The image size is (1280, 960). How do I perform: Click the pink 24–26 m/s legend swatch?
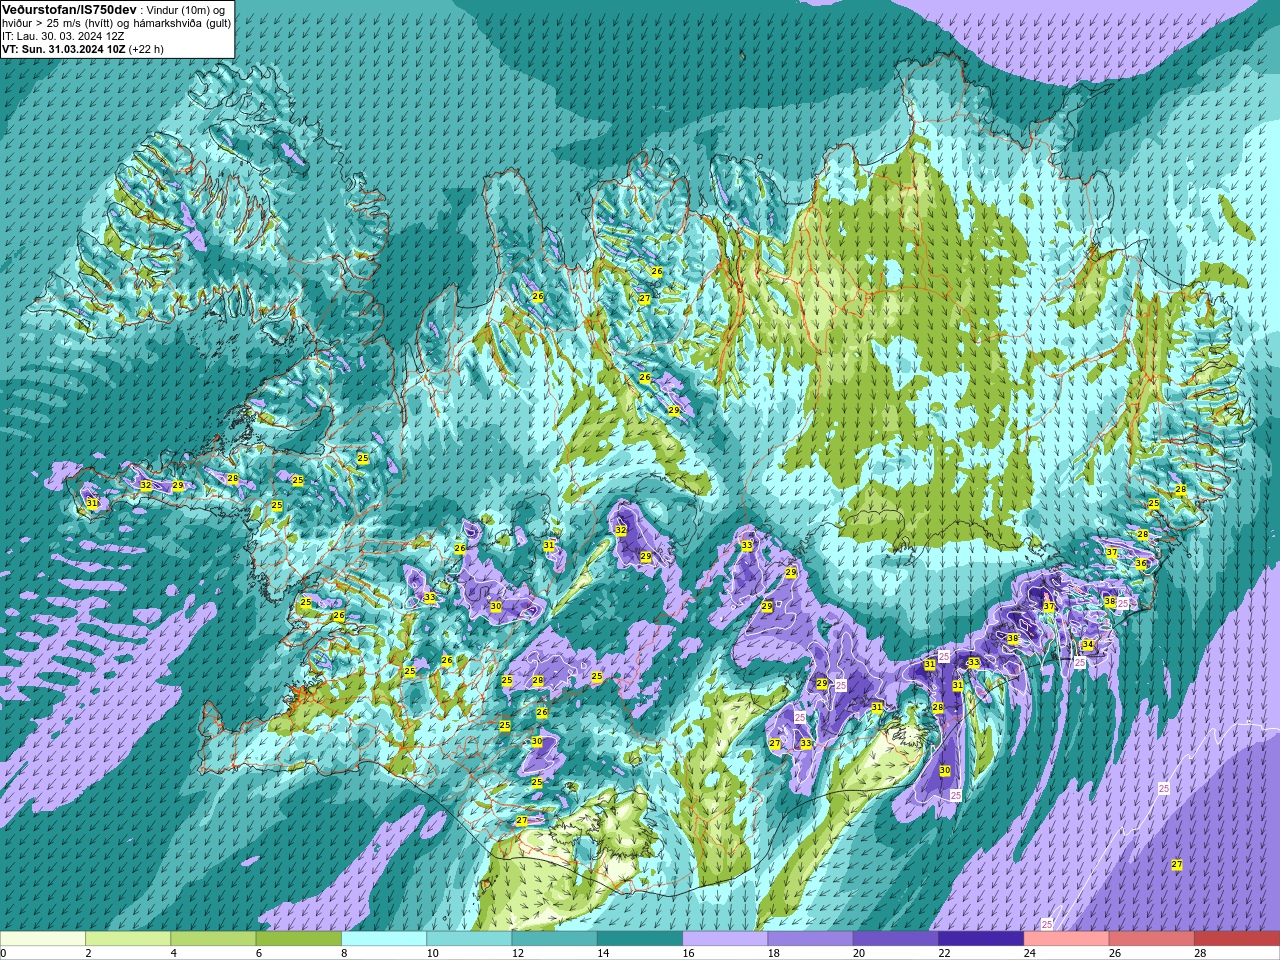click(1066, 939)
